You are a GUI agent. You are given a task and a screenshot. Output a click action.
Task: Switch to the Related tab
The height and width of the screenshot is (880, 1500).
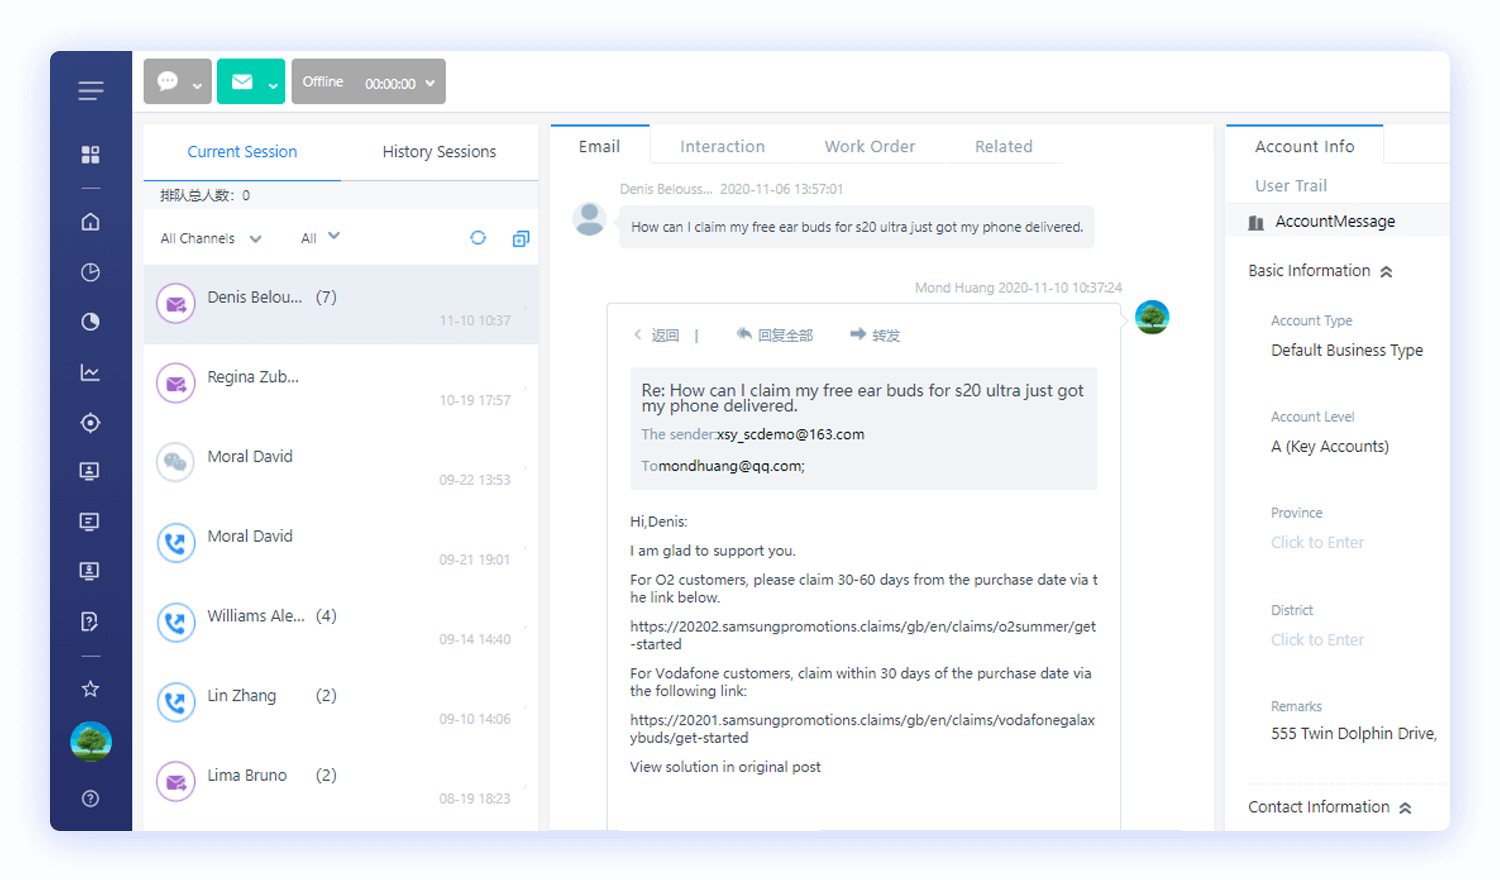pyautogui.click(x=1004, y=146)
